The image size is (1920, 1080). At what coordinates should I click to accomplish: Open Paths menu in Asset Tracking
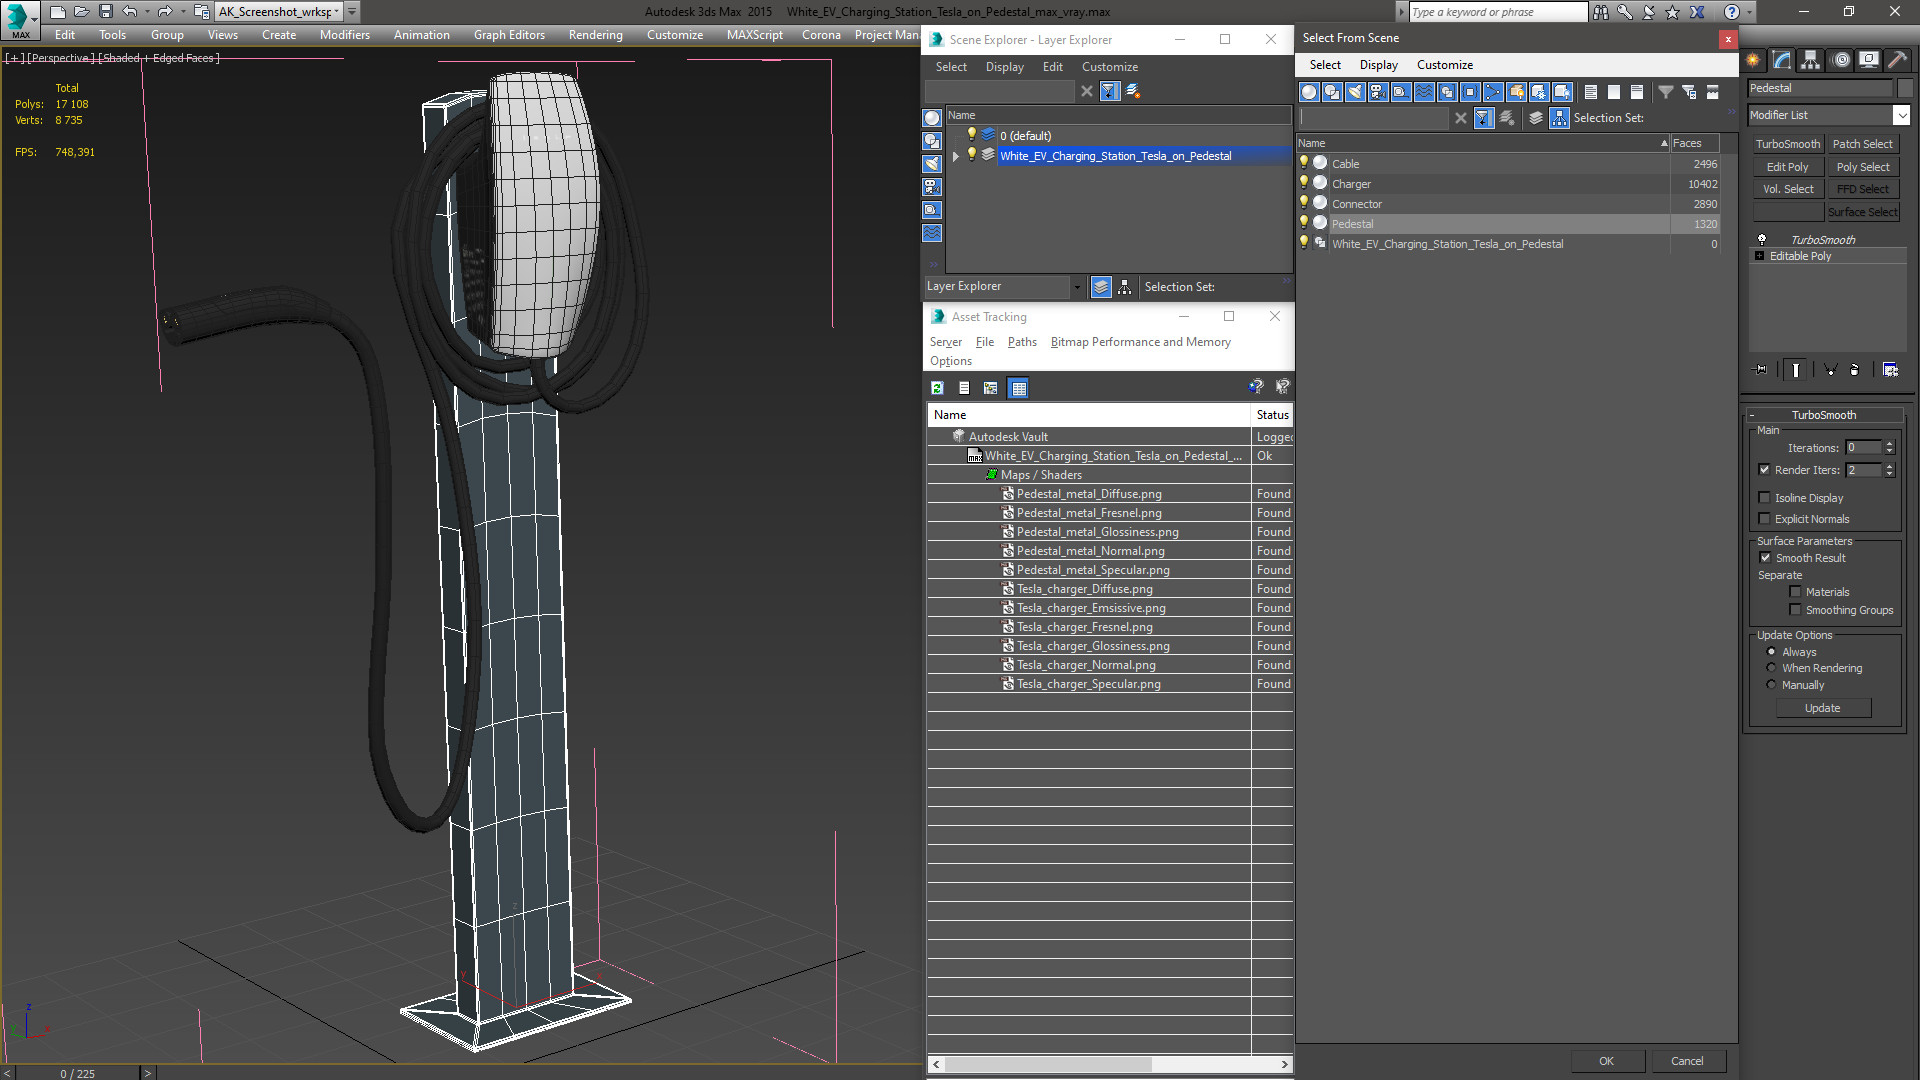1022,342
